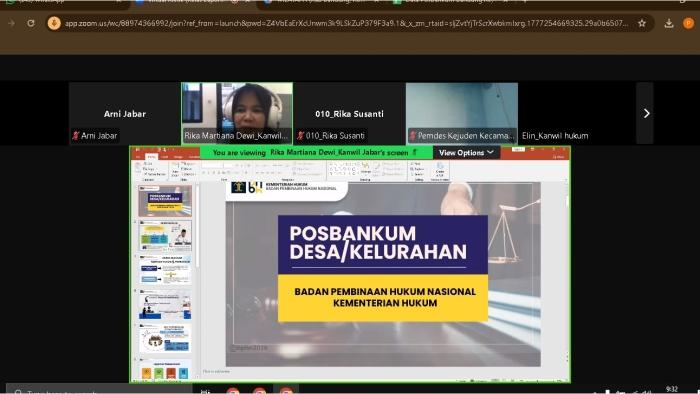Screen dimensions: 700x394
Task: Click the taskbar clock showing 9:32
Action: (x=671, y=390)
